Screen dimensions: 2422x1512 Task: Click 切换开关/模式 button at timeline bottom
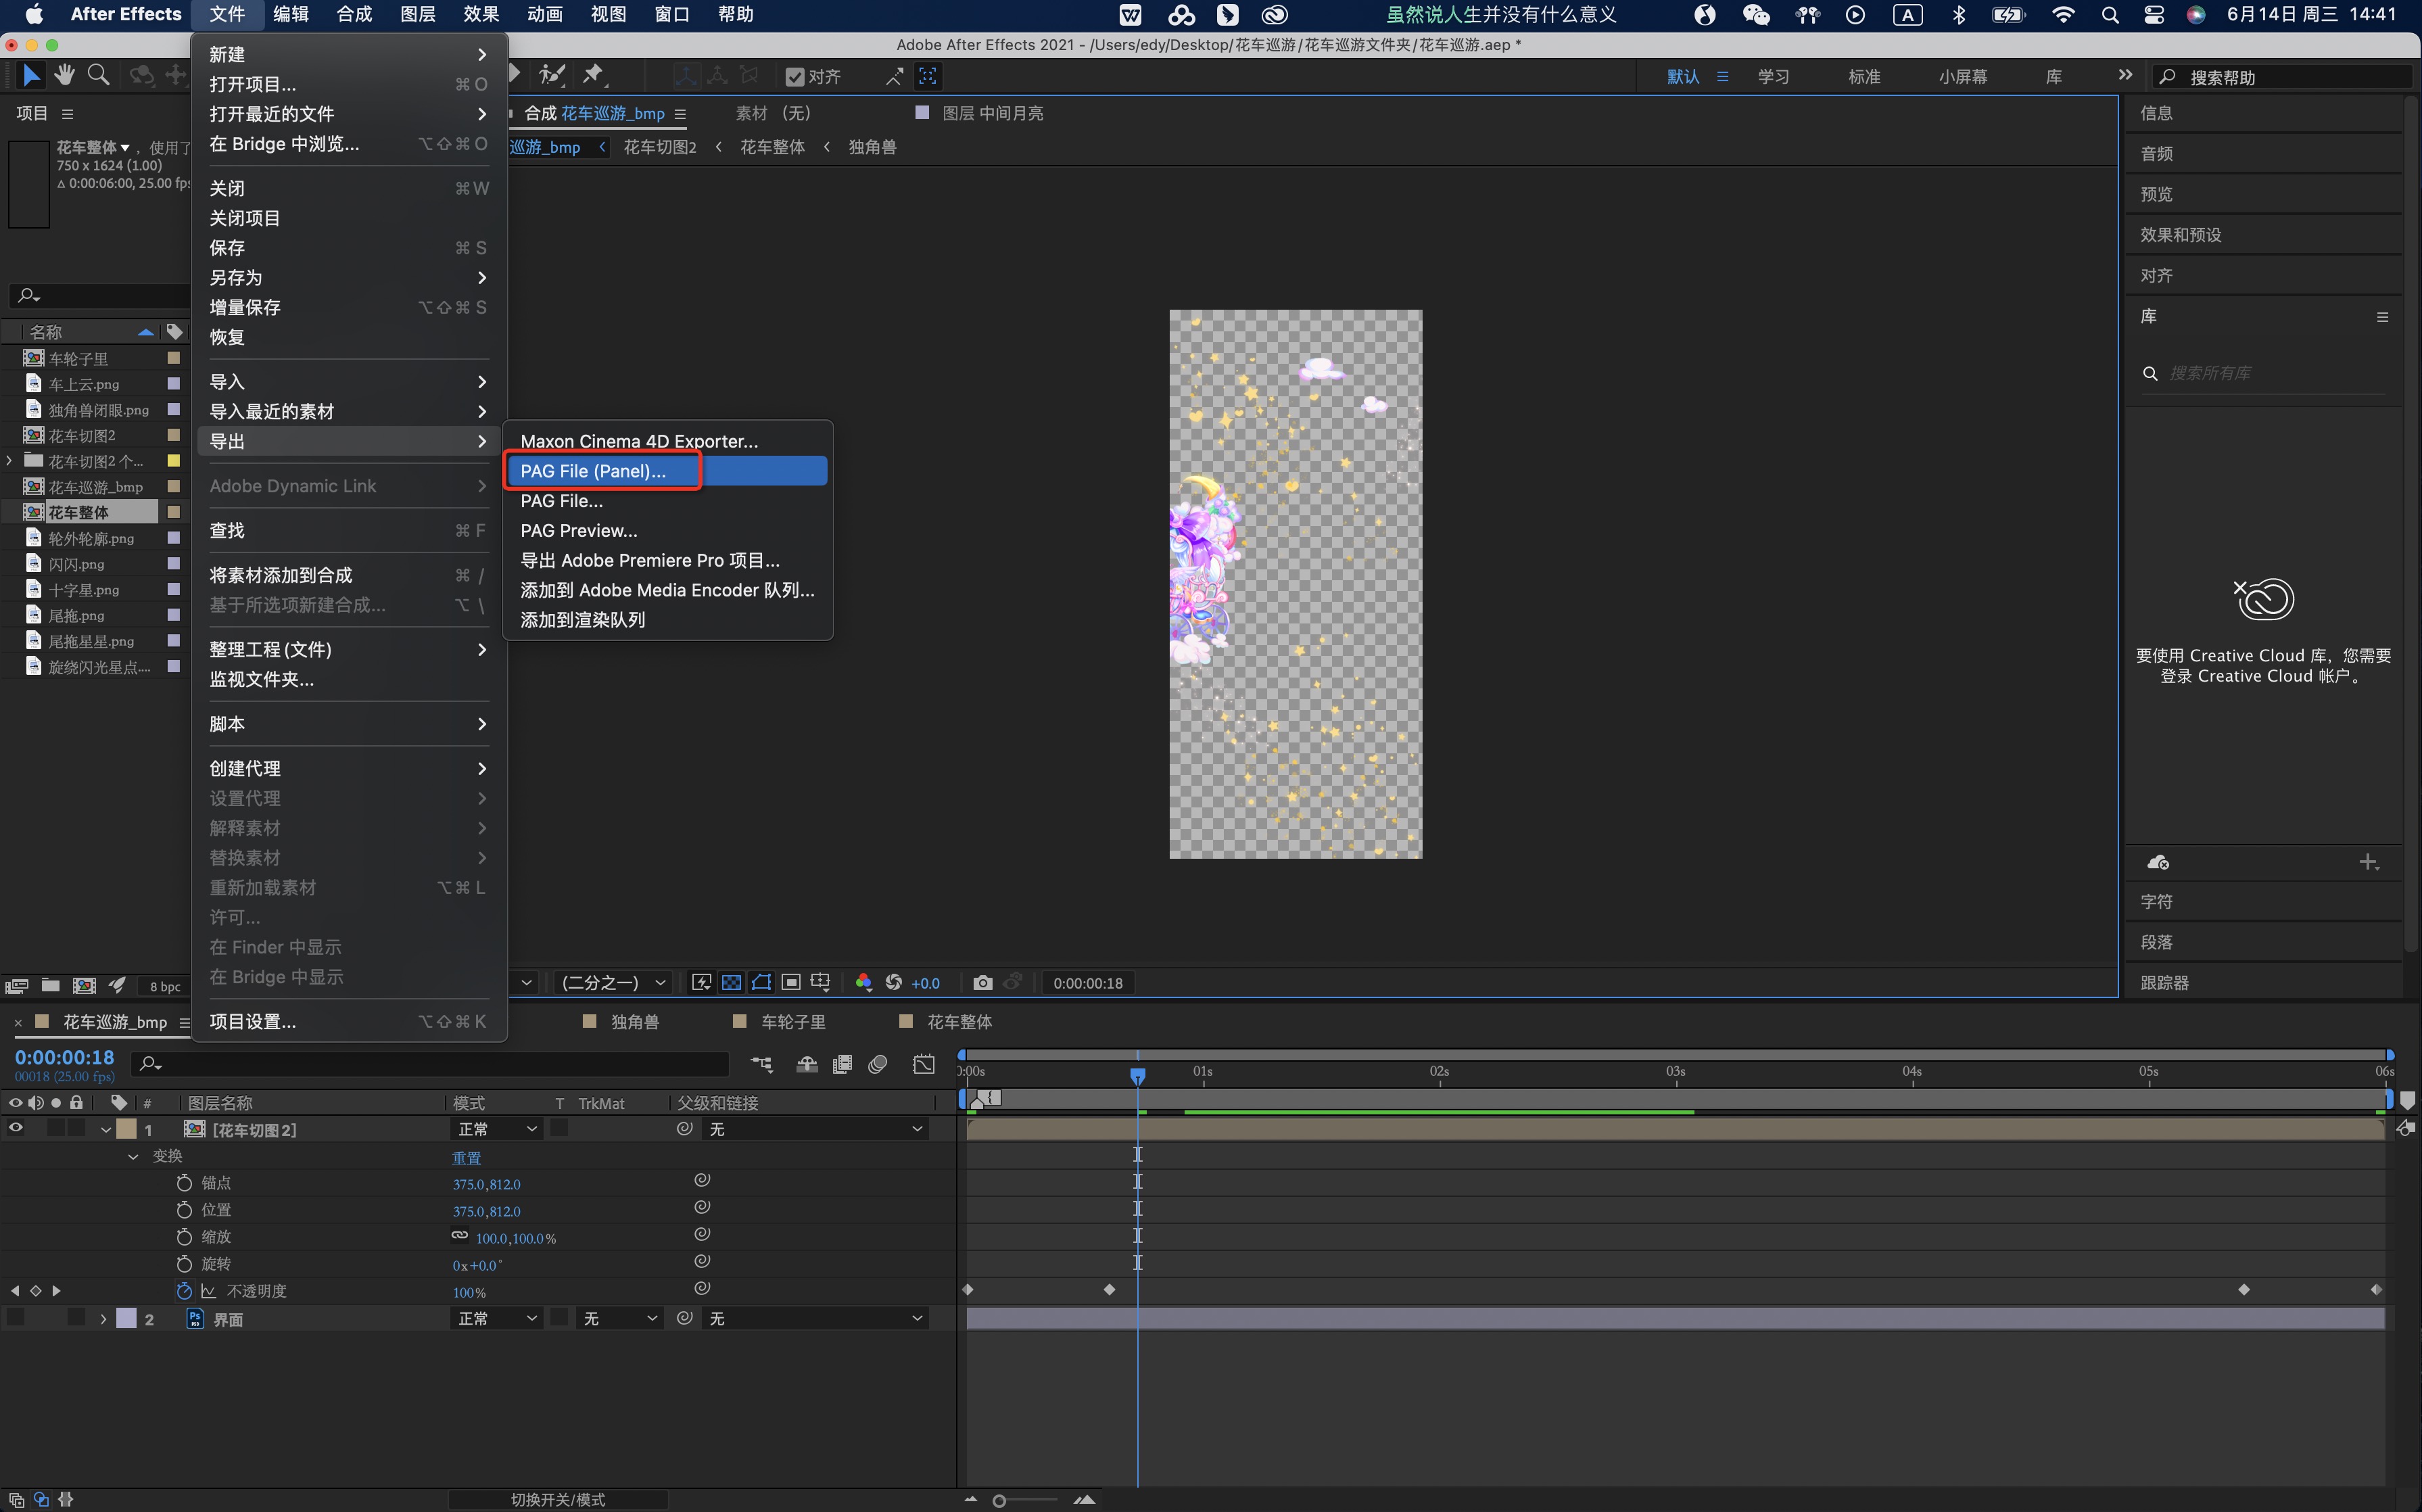(x=557, y=1499)
